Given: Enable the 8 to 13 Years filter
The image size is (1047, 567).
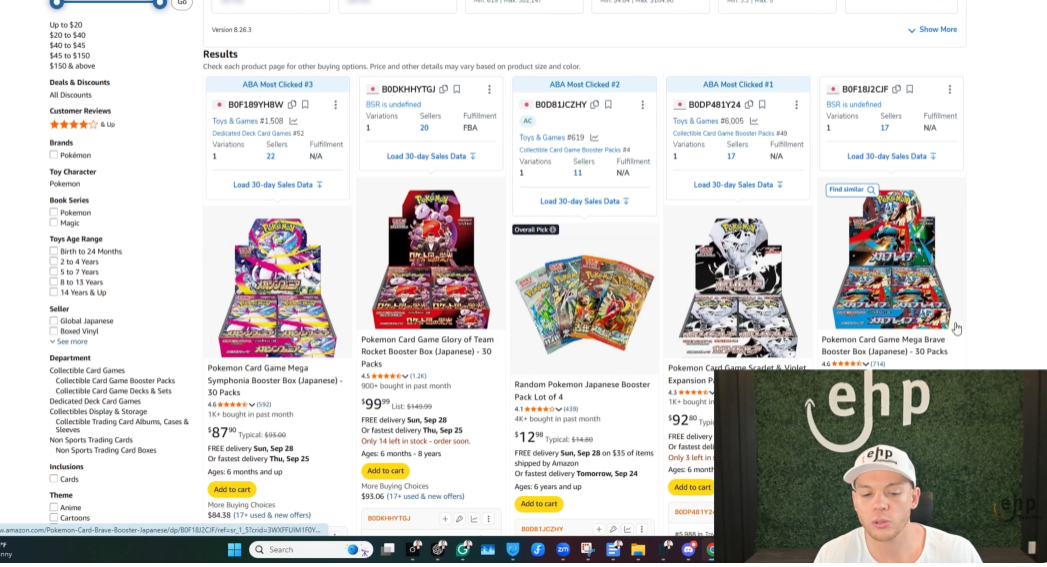Looking at the screenshot, I should [x=53, y=282].
